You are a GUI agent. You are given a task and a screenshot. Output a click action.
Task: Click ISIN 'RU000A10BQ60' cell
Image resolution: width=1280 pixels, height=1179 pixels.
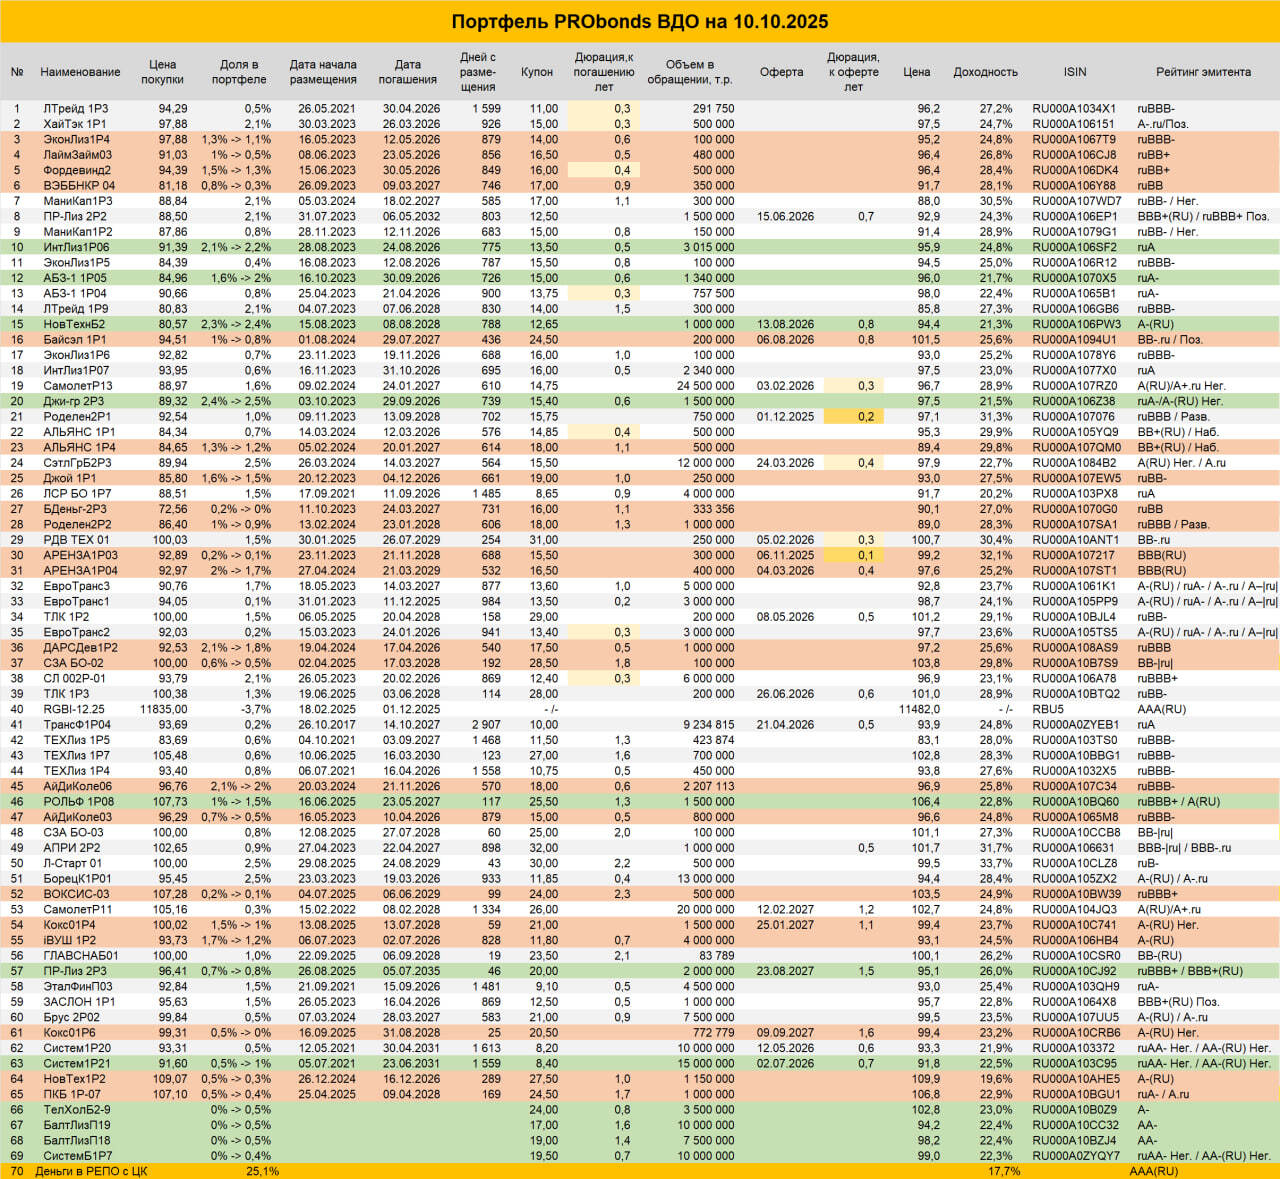pos(1076,802)
